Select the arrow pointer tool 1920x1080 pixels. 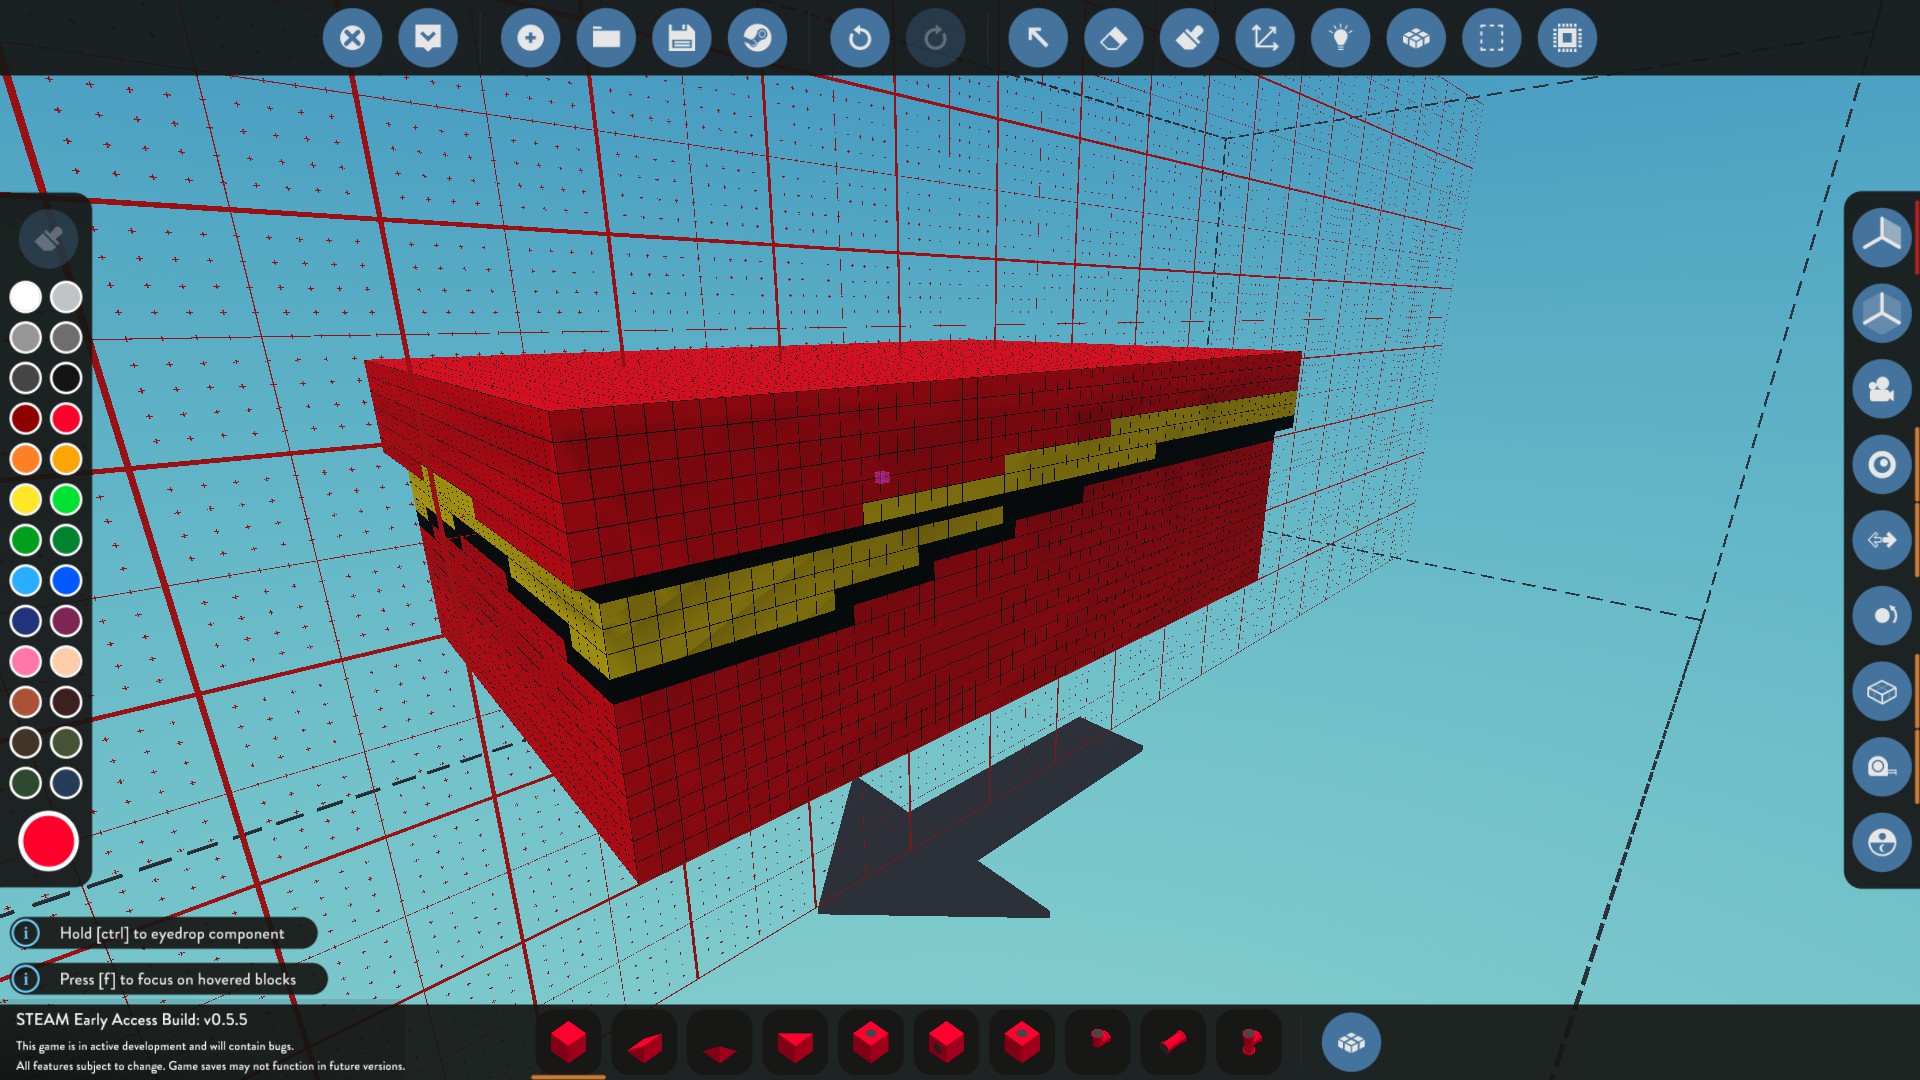coord(1037,38)
